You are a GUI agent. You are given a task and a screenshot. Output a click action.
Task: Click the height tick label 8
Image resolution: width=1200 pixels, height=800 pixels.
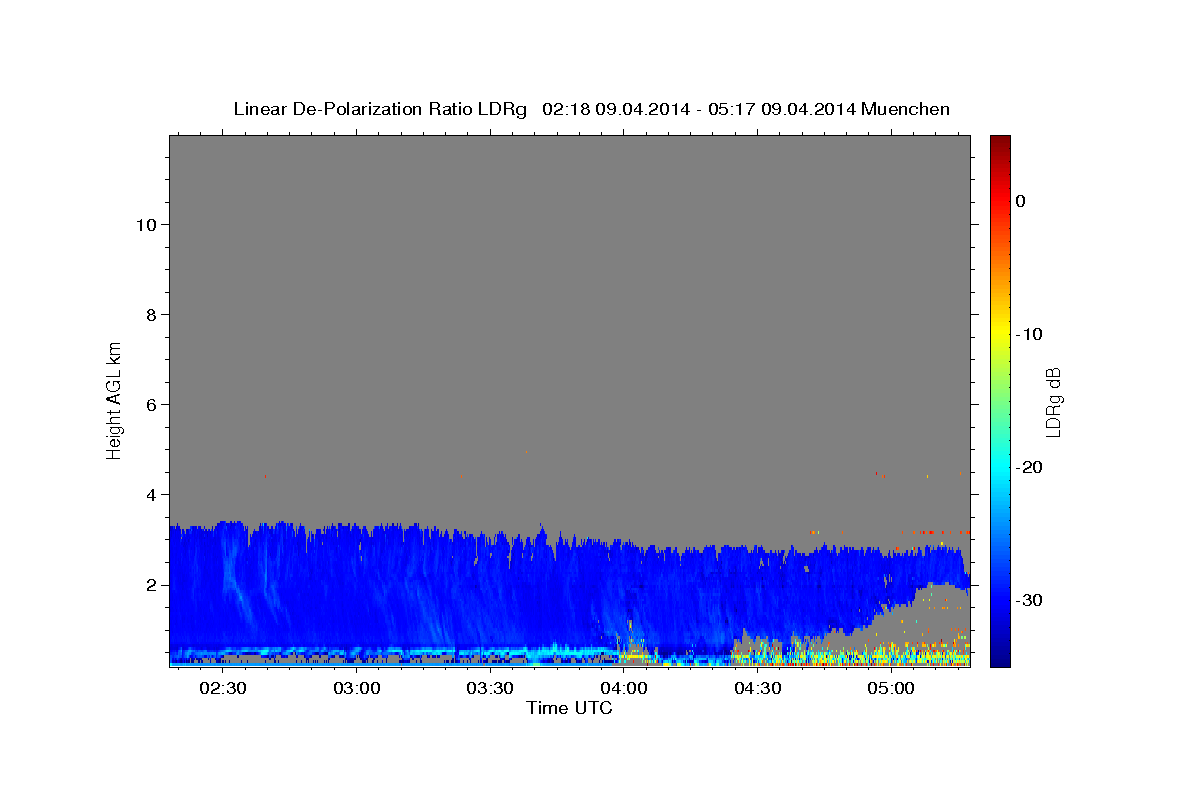pyautogui.click(x=149, y=314)
